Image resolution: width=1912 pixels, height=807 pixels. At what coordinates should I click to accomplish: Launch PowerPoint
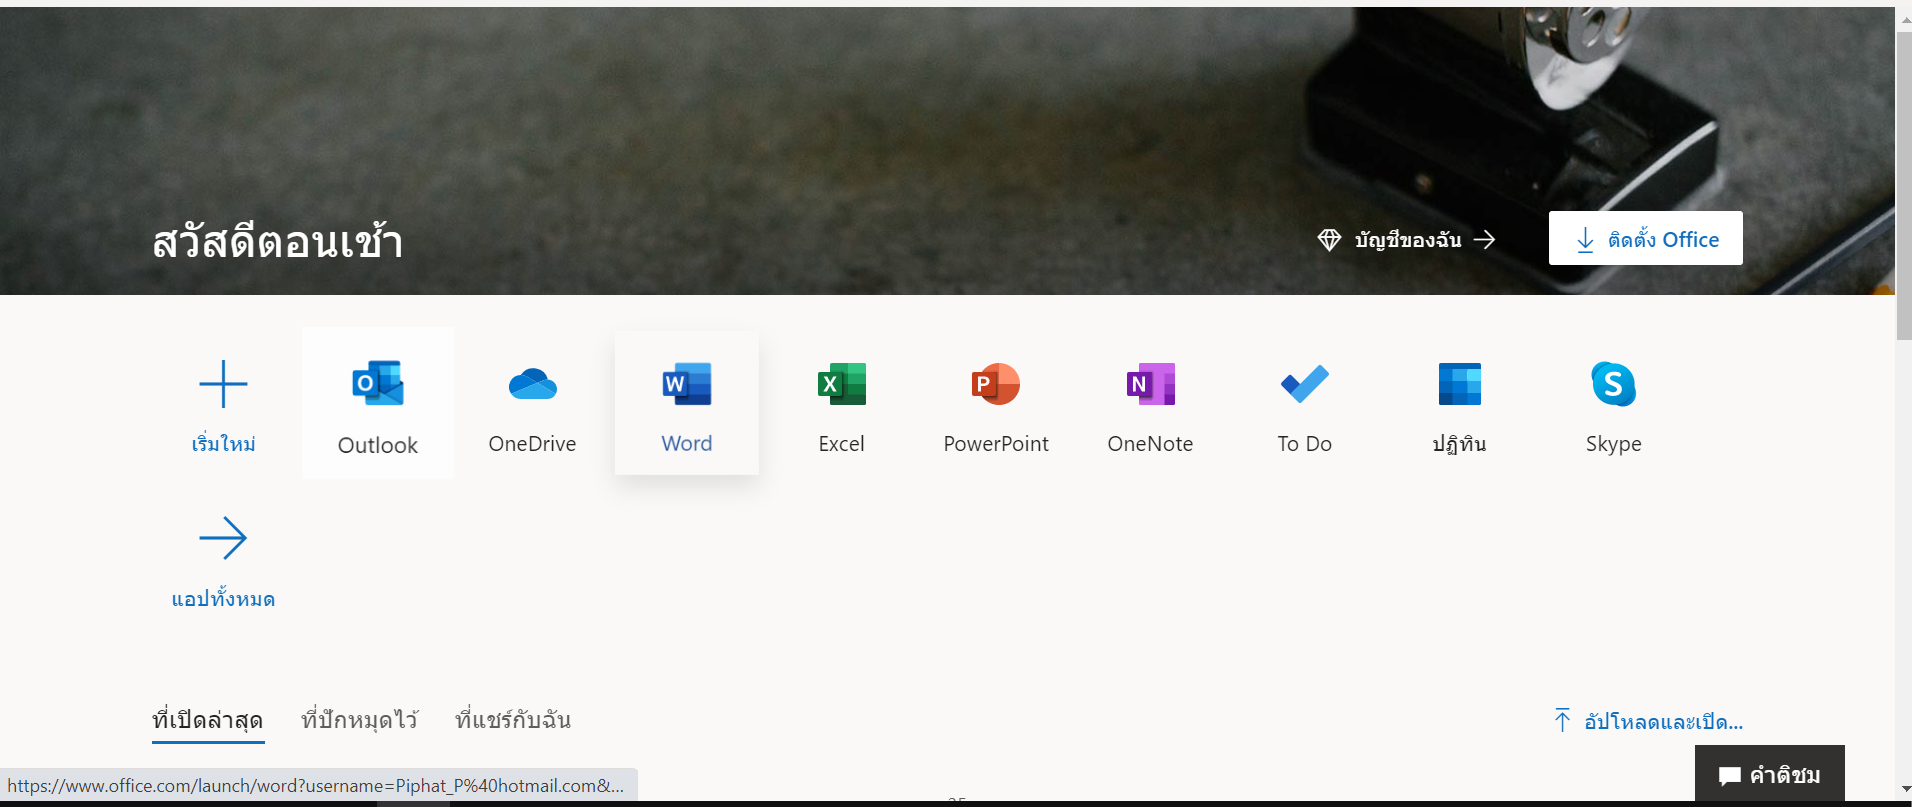tap(996, 403)
